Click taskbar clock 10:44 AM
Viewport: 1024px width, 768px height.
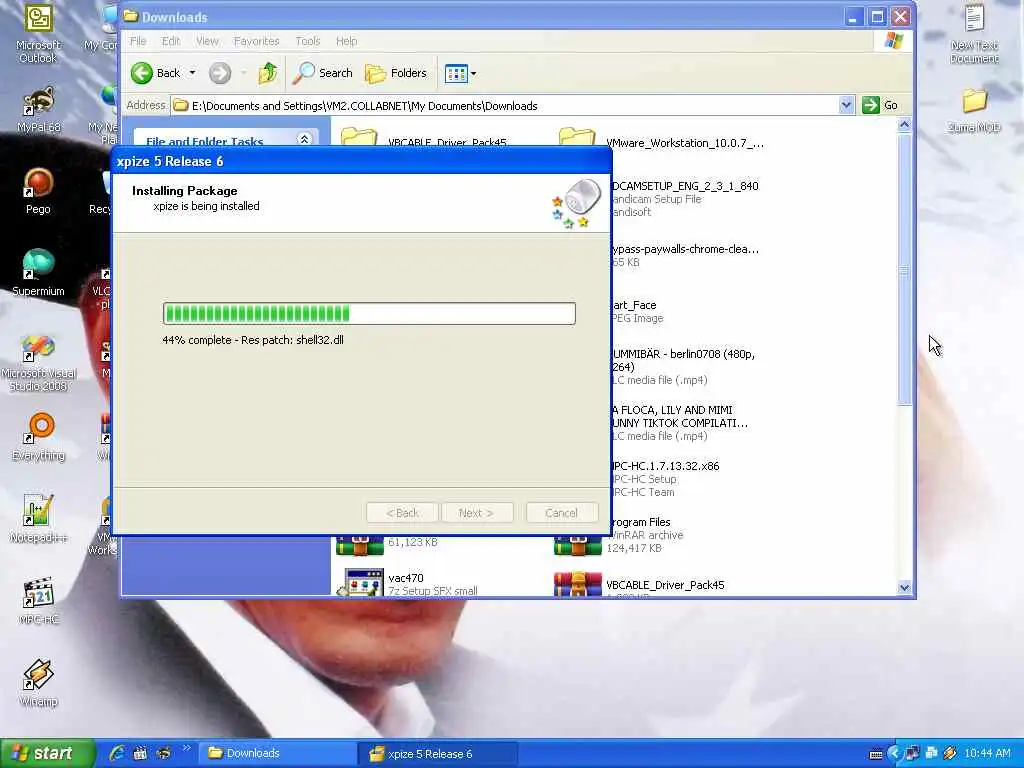tap(987, 754)
